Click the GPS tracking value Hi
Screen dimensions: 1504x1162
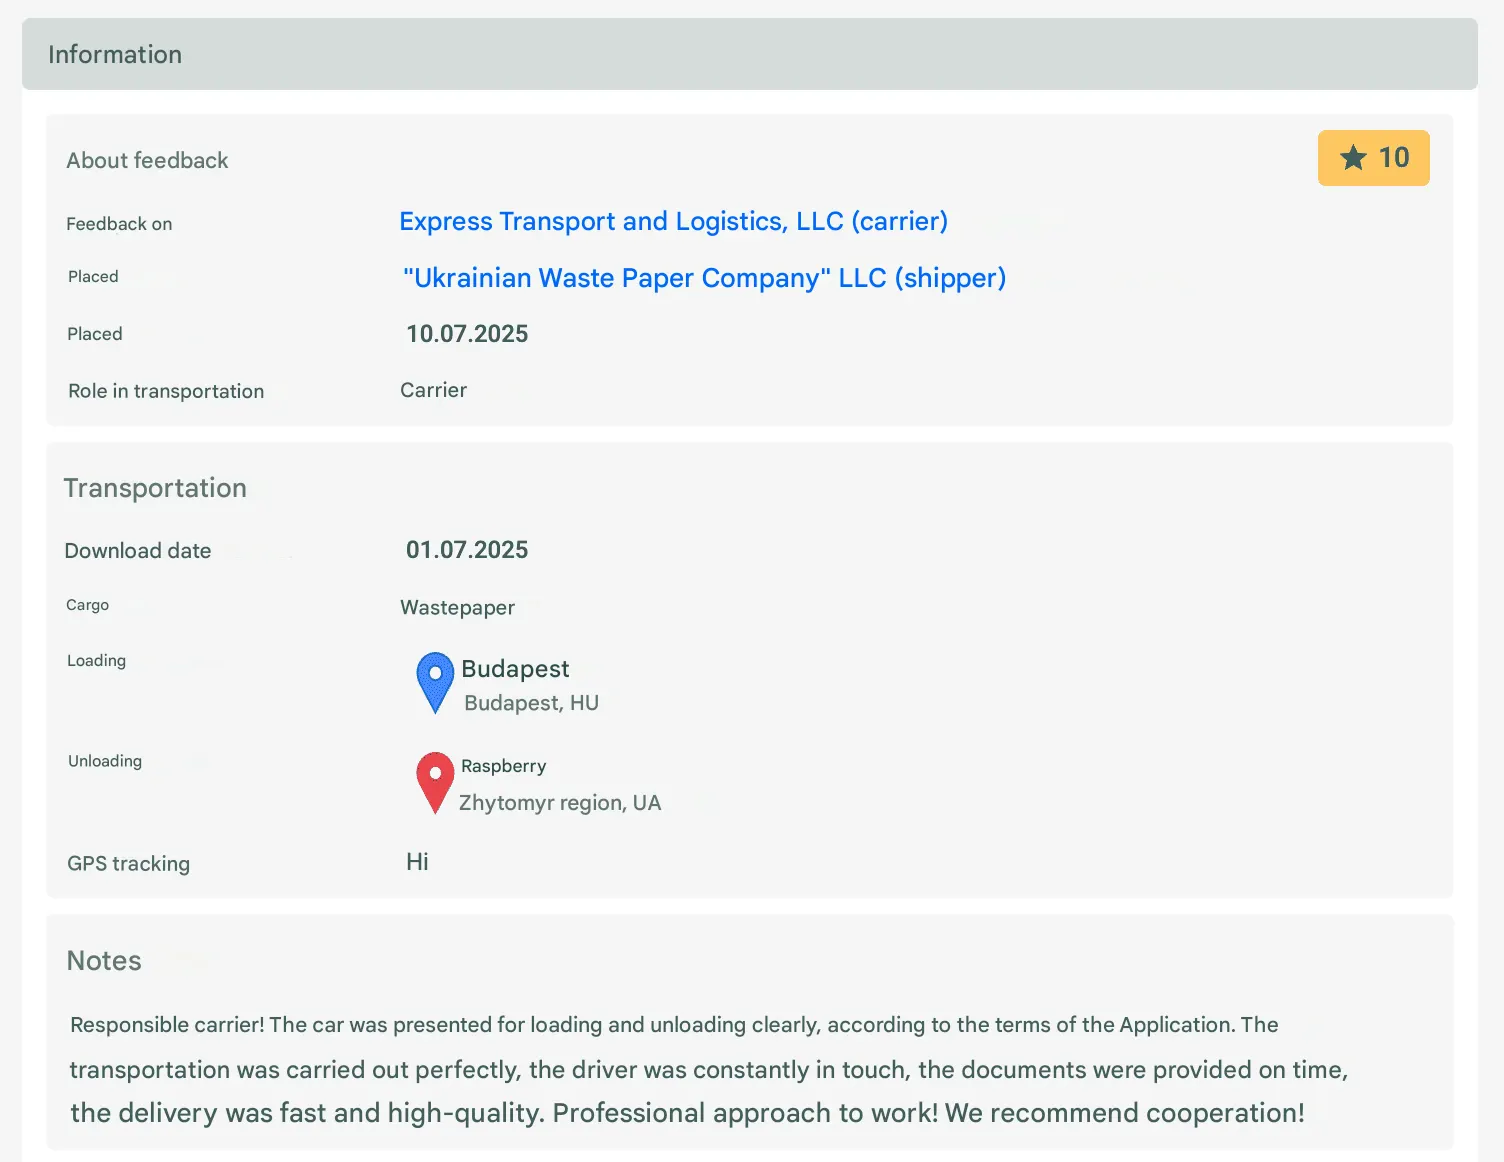tap(417, 862)
